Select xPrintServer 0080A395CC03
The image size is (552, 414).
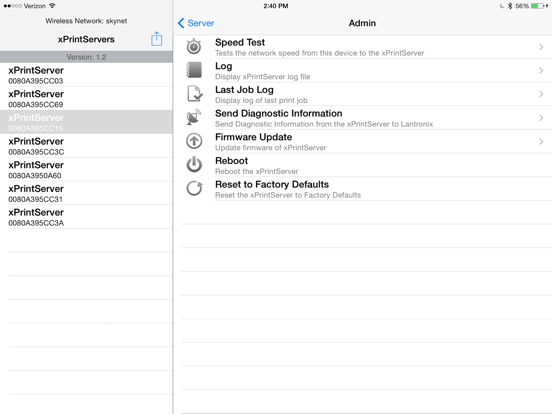pyautogui.click(x=86, y=75)
